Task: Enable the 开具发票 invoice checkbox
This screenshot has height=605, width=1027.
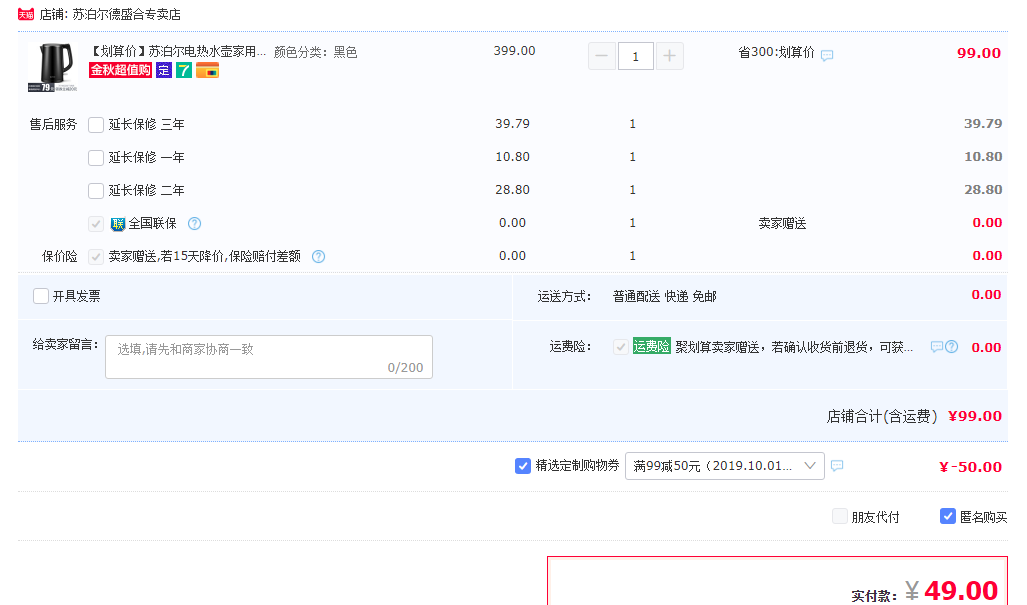Action: pyautogui.click(x=41, y=296)
